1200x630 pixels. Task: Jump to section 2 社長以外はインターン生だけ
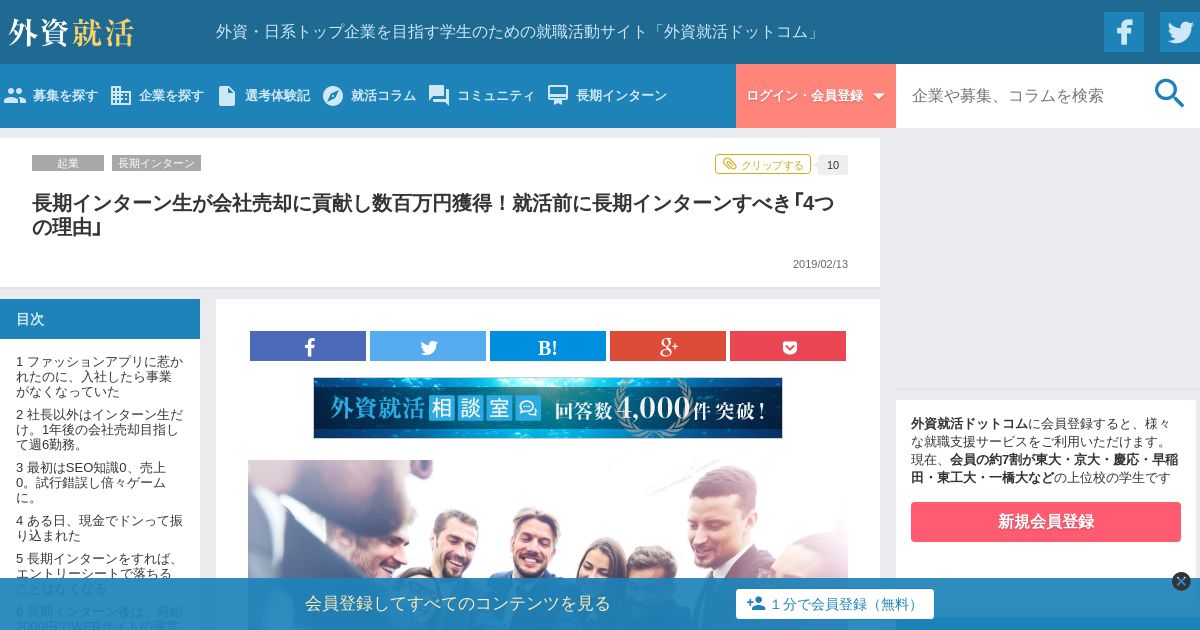coord(100,430)
